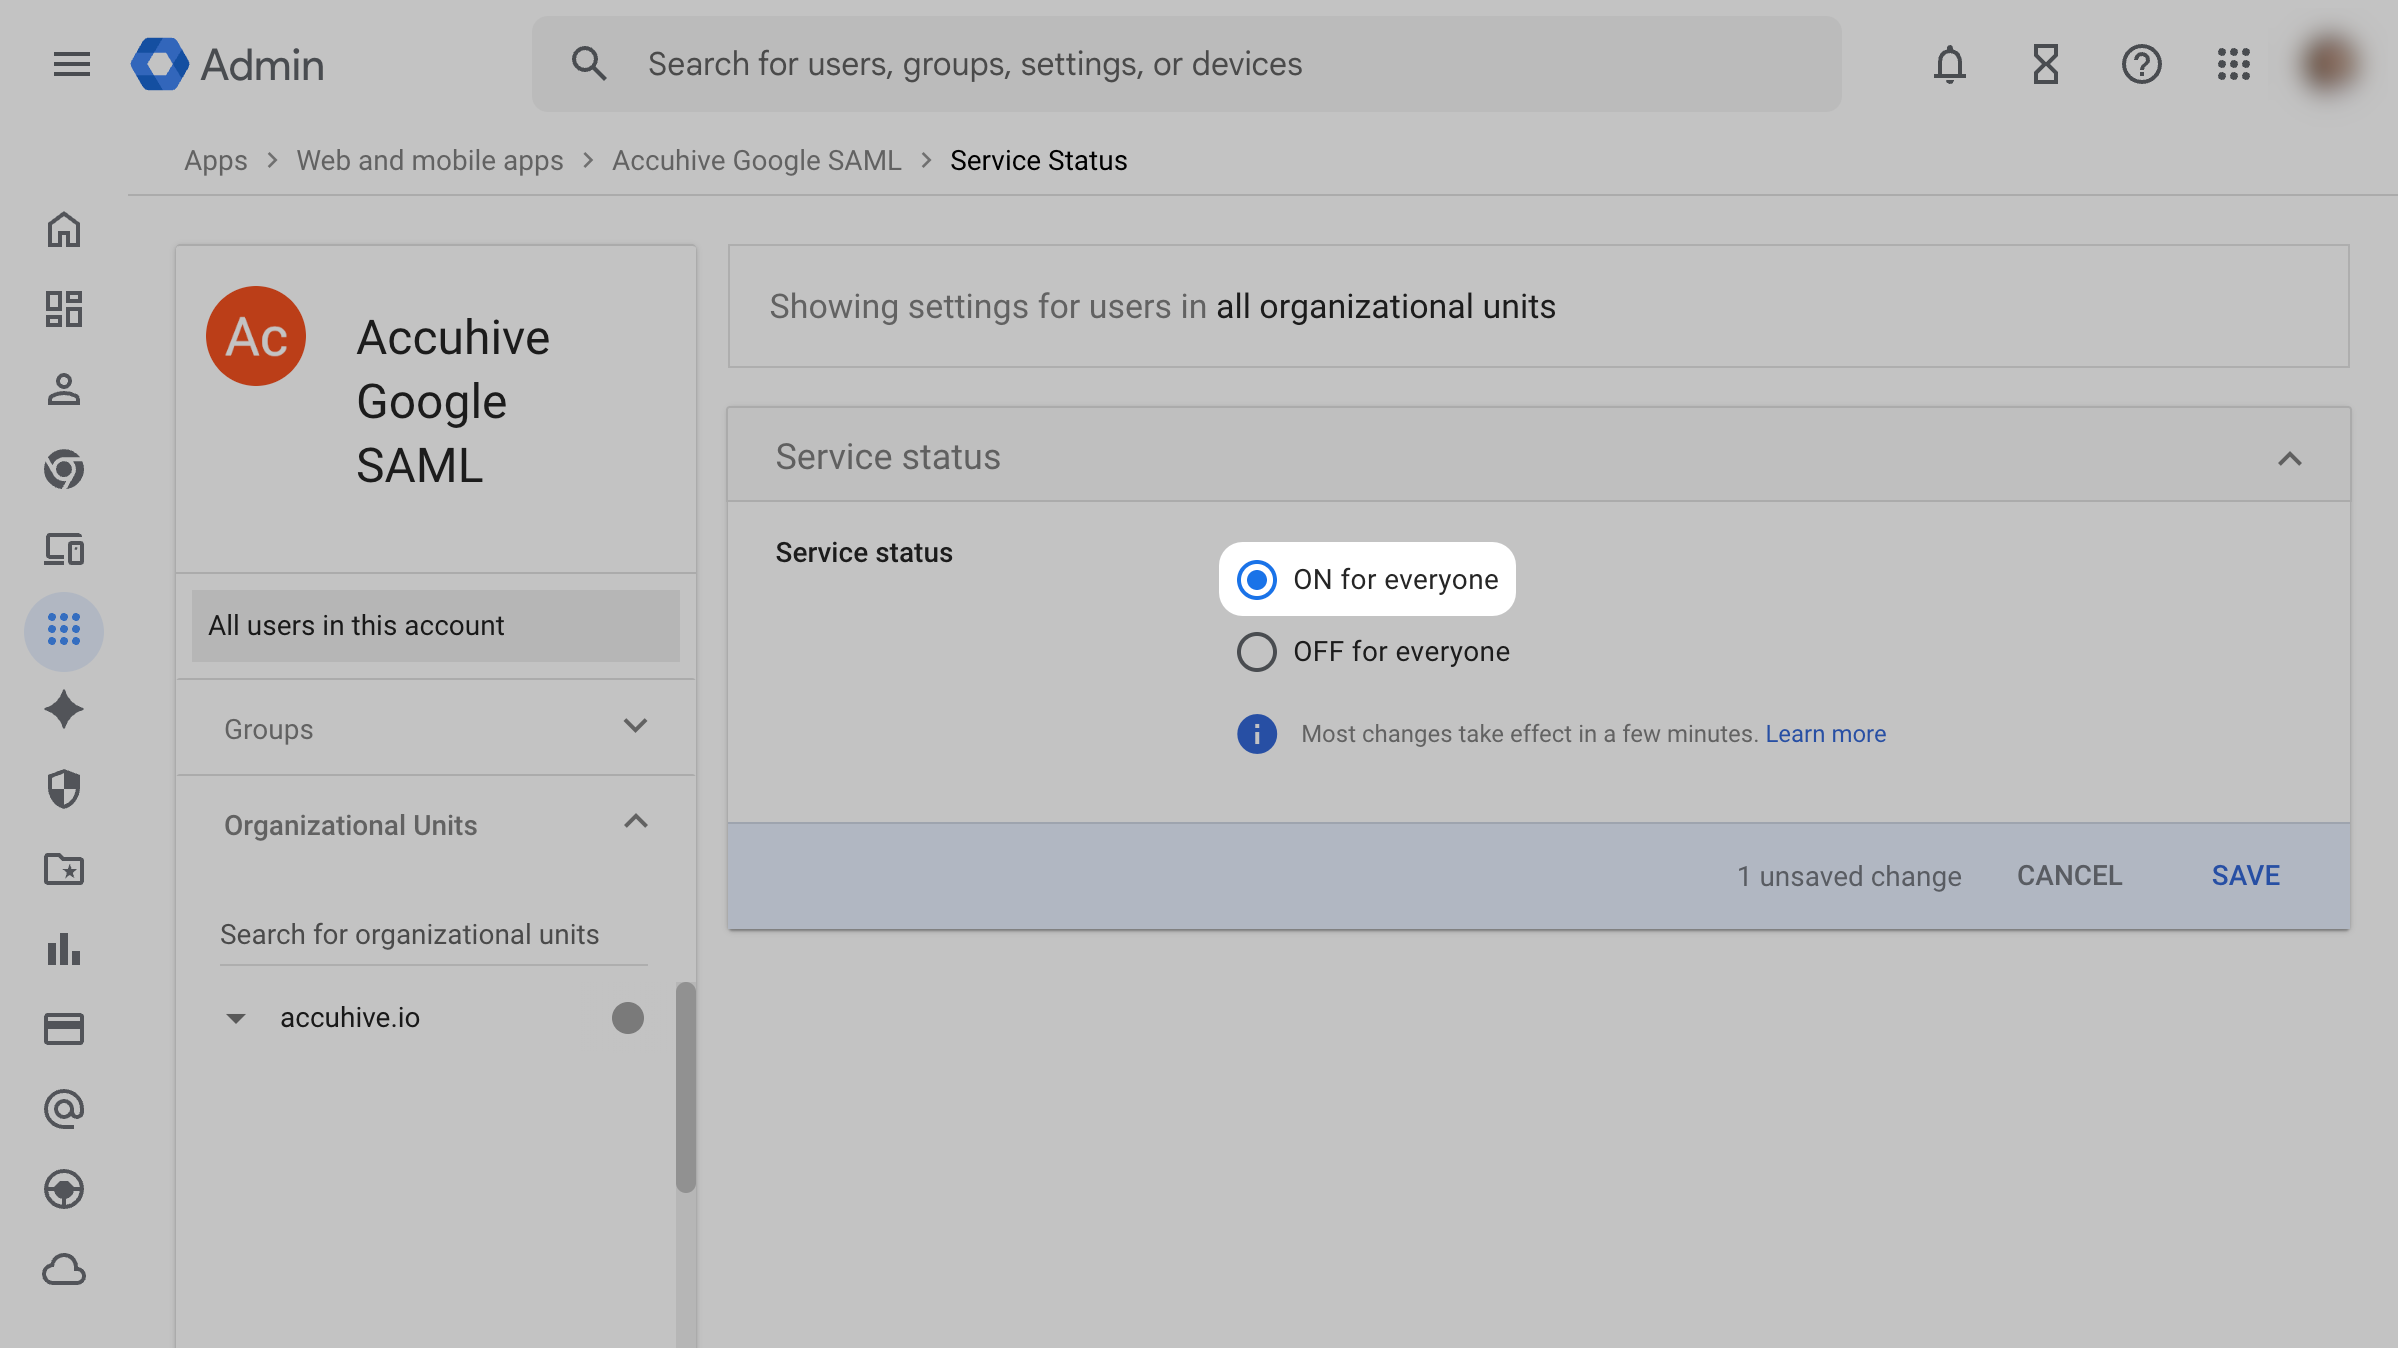Click the info icon beside changes notice

click(1257, 734)
